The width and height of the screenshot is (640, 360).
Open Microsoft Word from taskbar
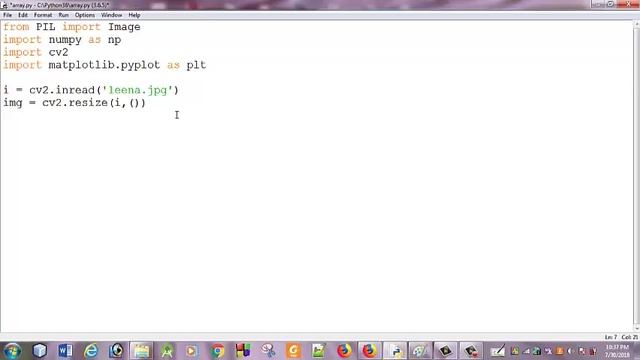tap(65, 351)
